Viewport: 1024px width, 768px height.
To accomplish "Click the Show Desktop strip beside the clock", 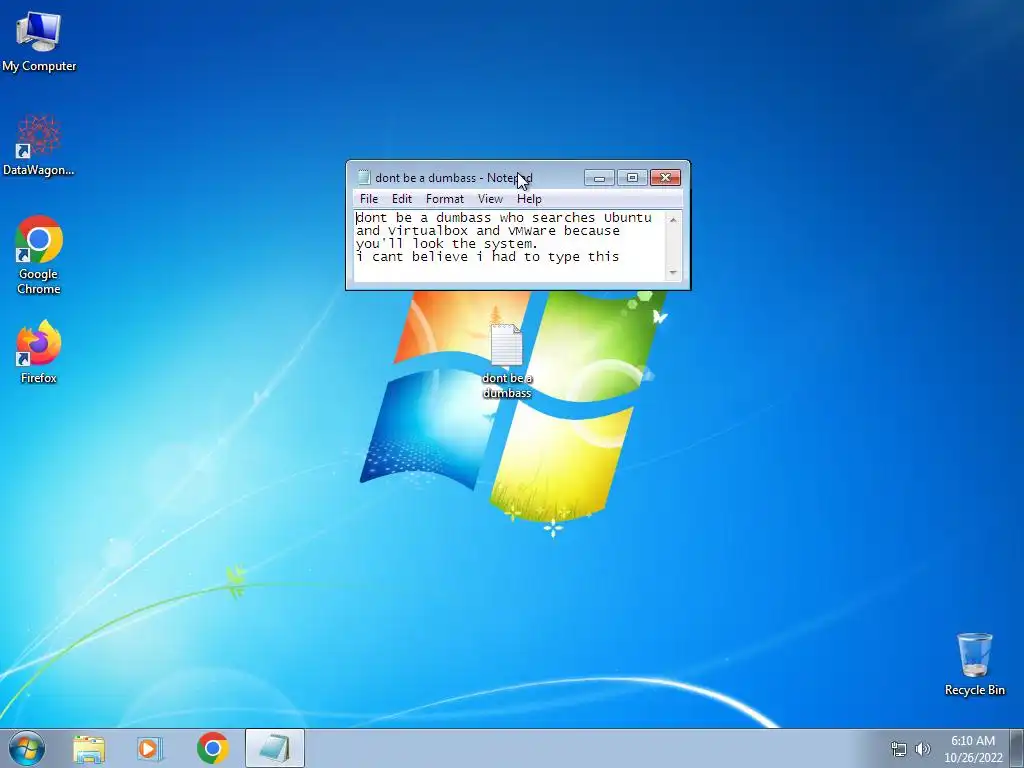I will point(1017,749).
